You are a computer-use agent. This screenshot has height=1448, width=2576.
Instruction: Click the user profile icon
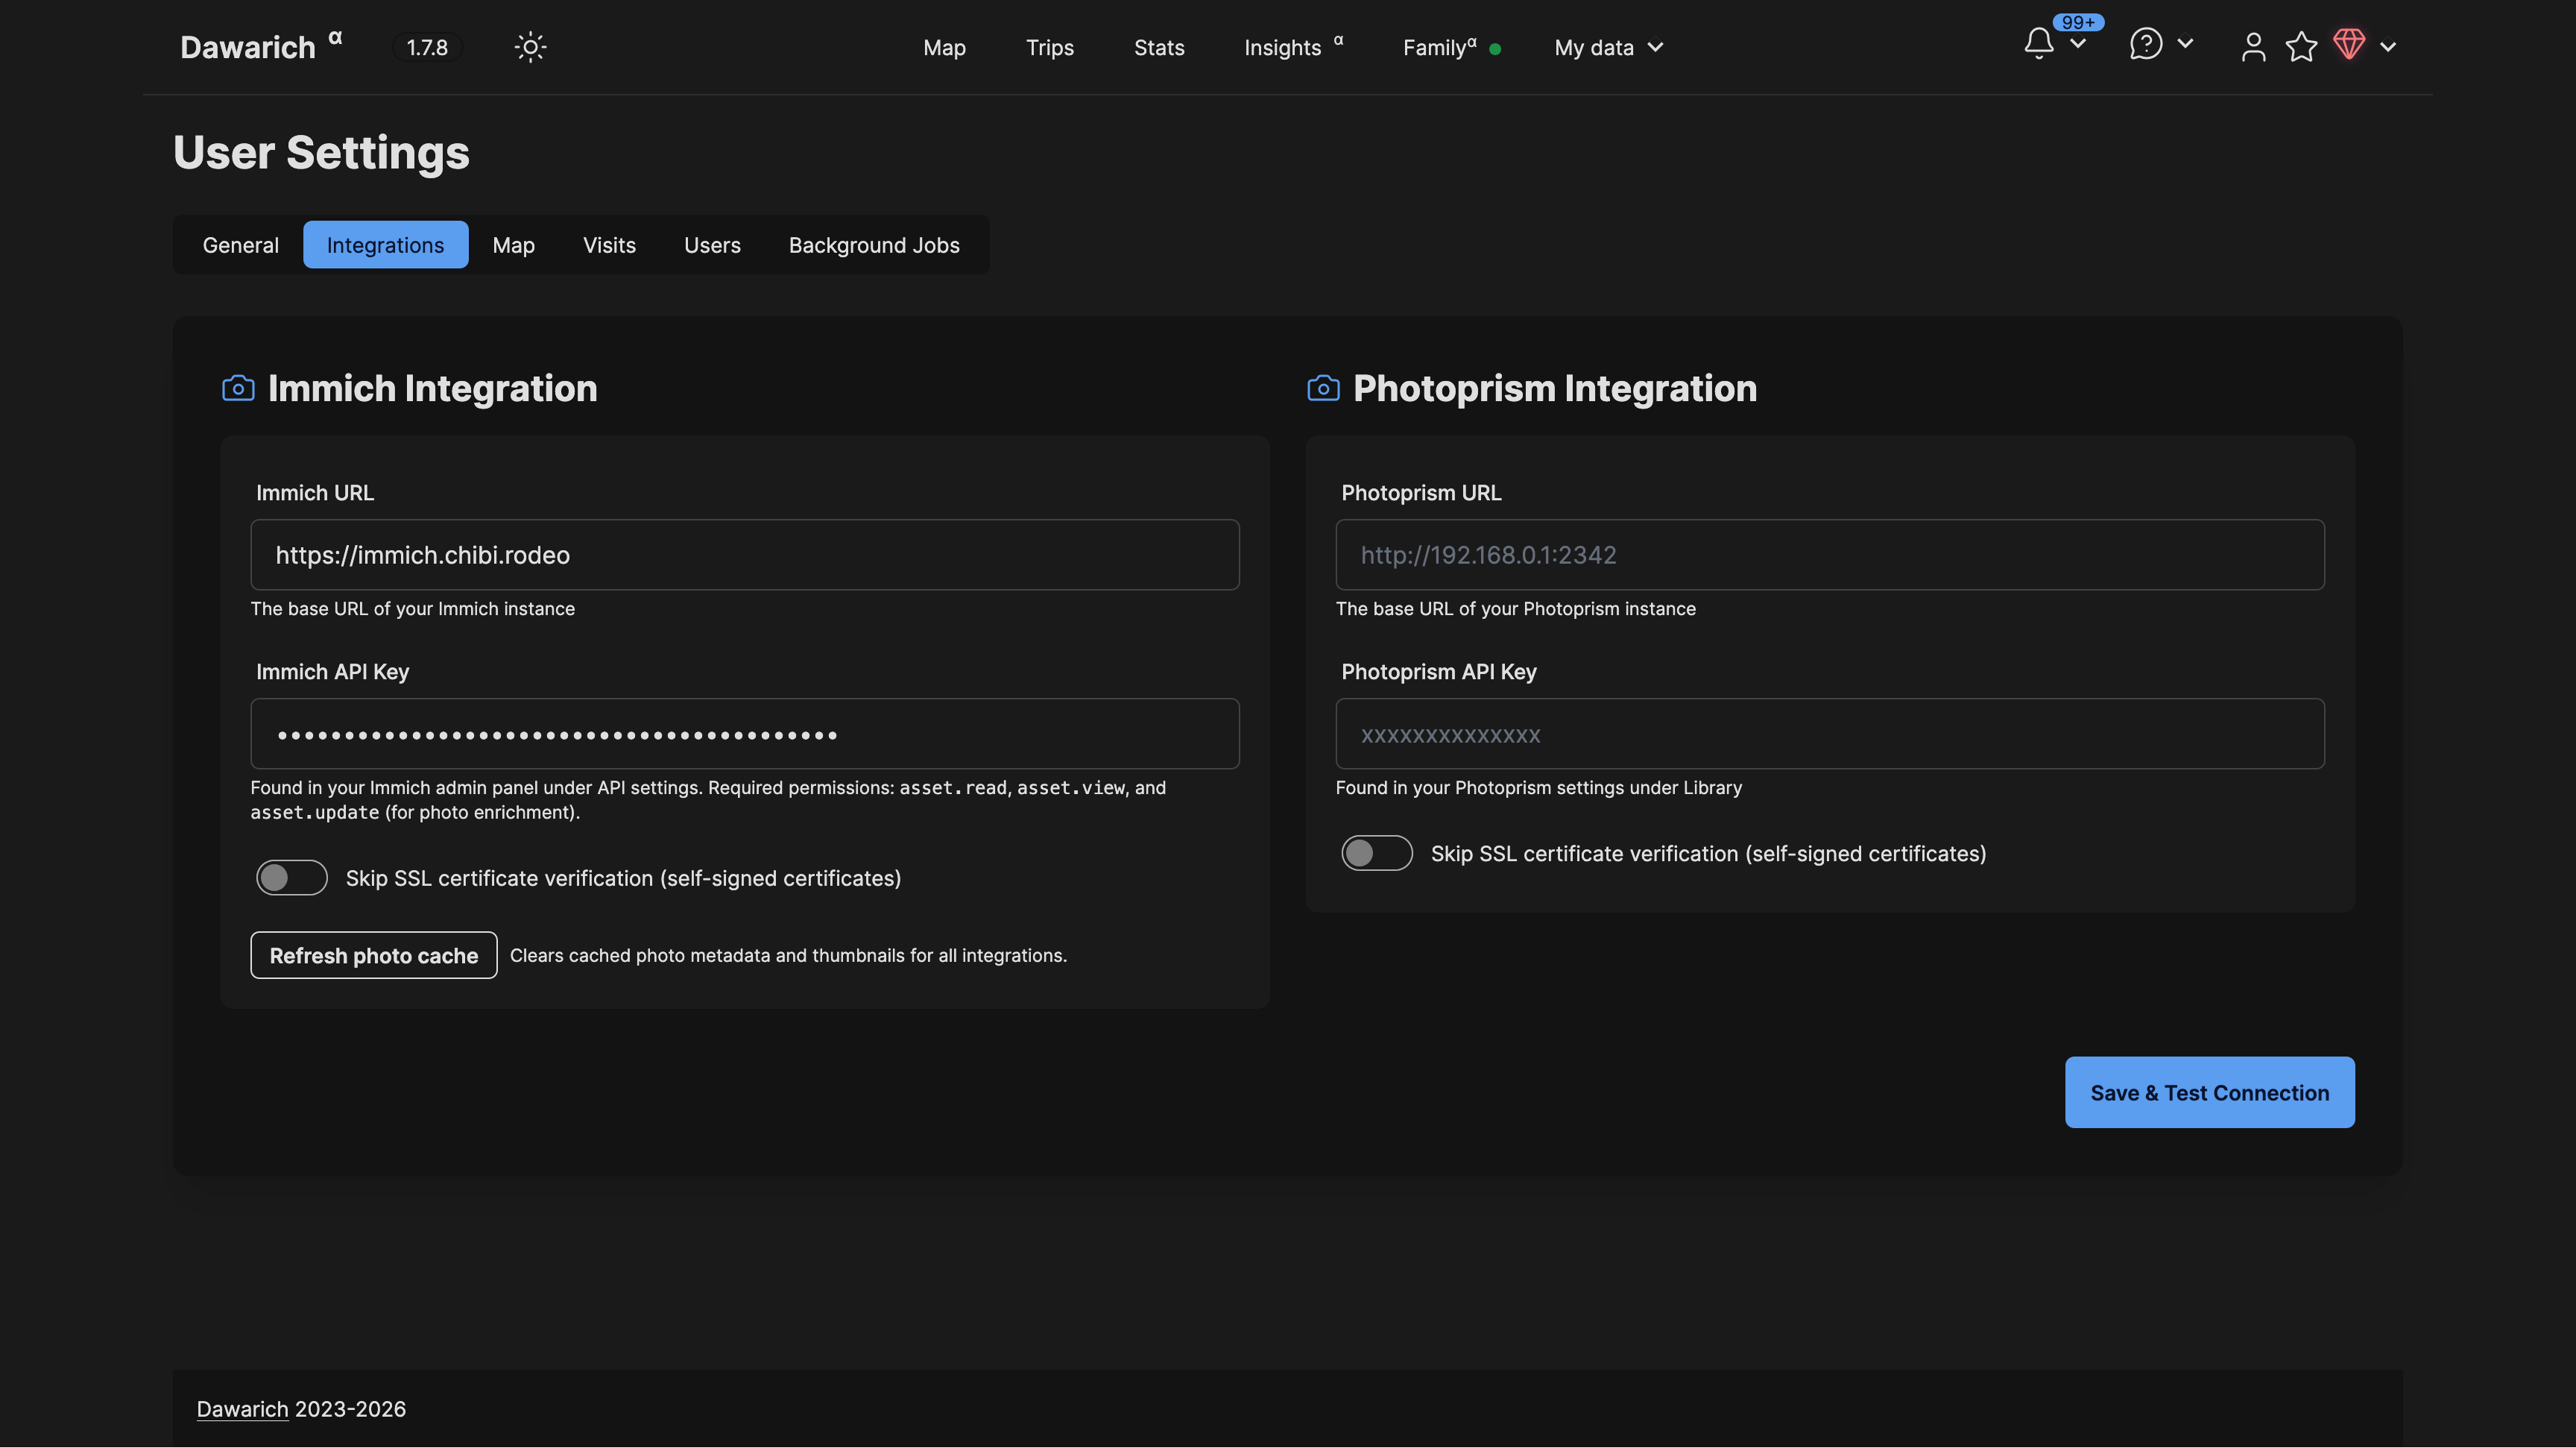pyautogui.click(x=2253, y=47)
